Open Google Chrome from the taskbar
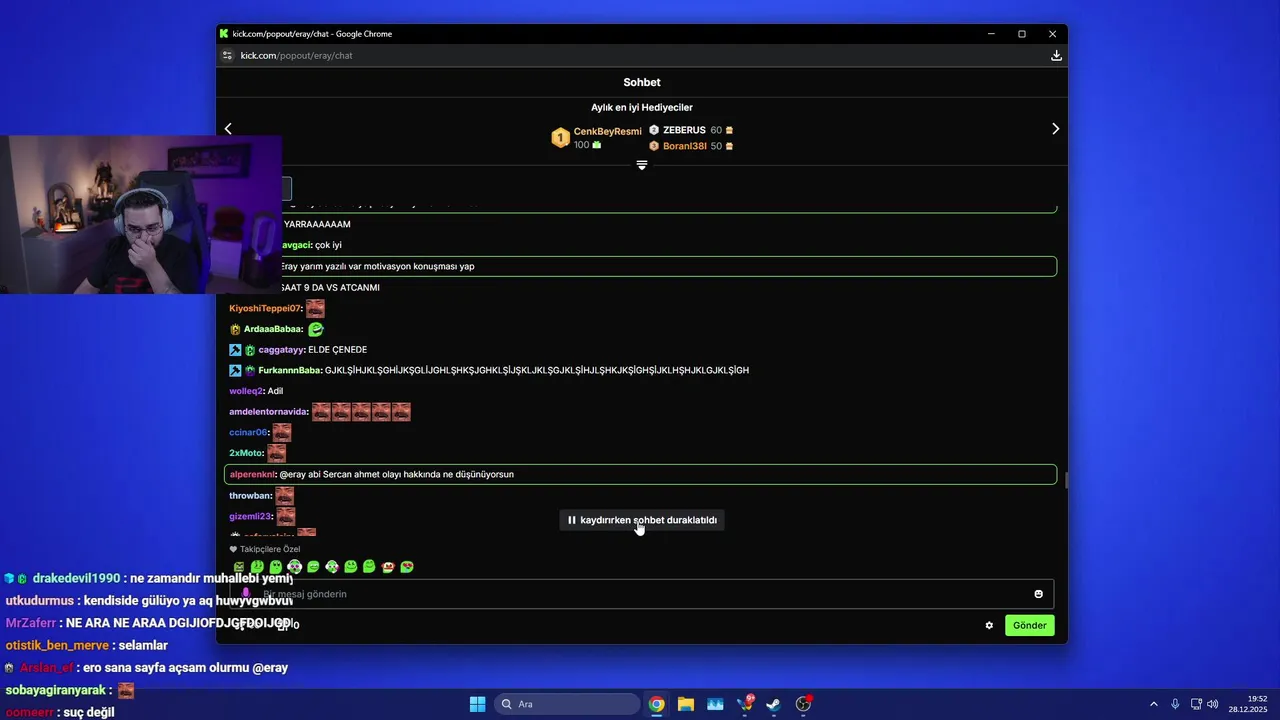1280x720 pixels. [x=656, y=704]
